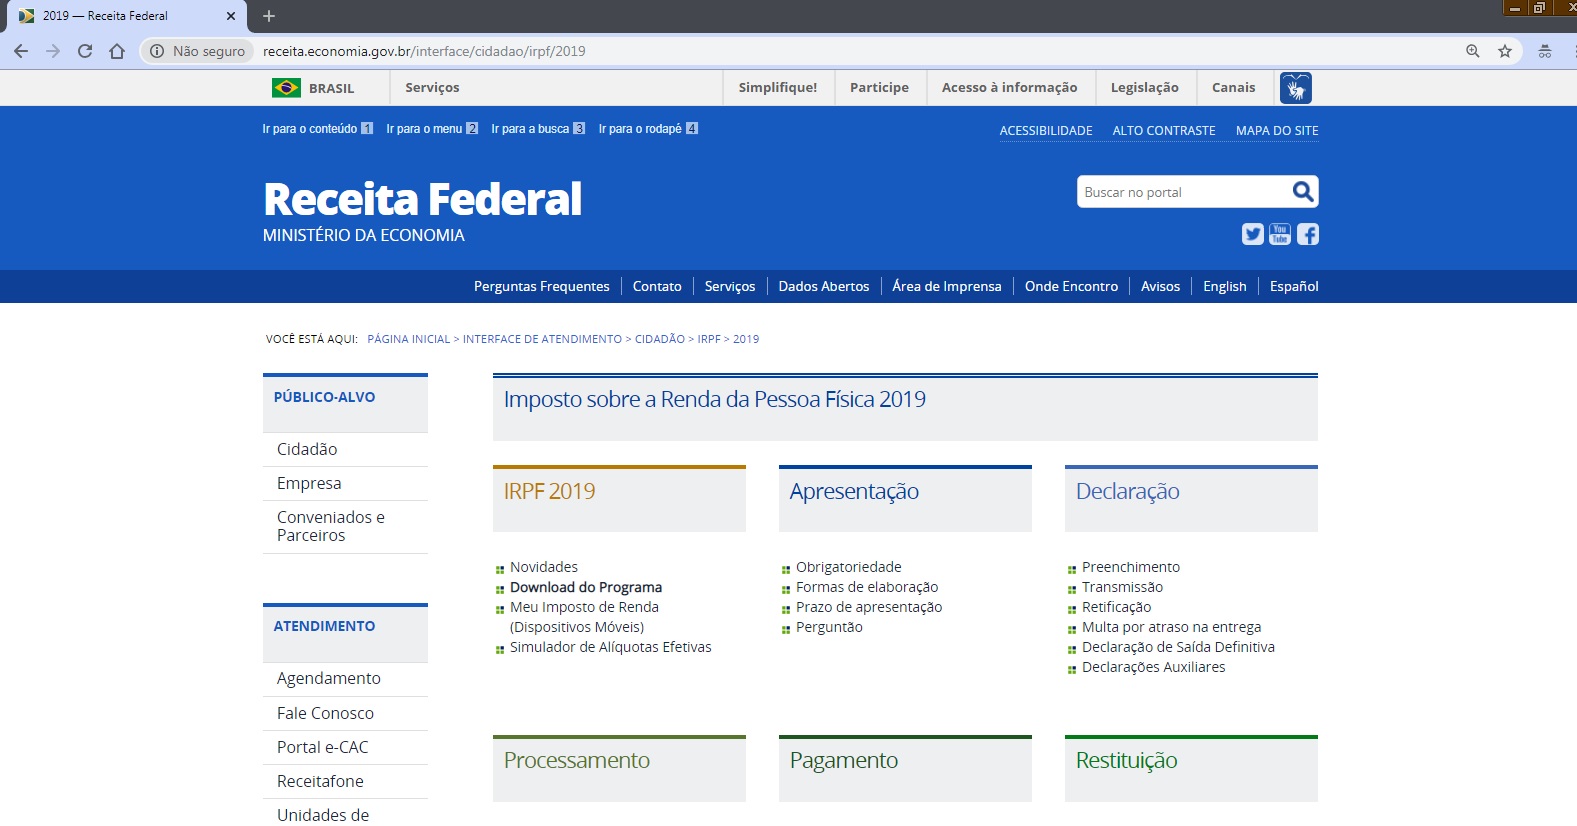
Task: Open the Legislação menu item
Action: (1145, 88)
